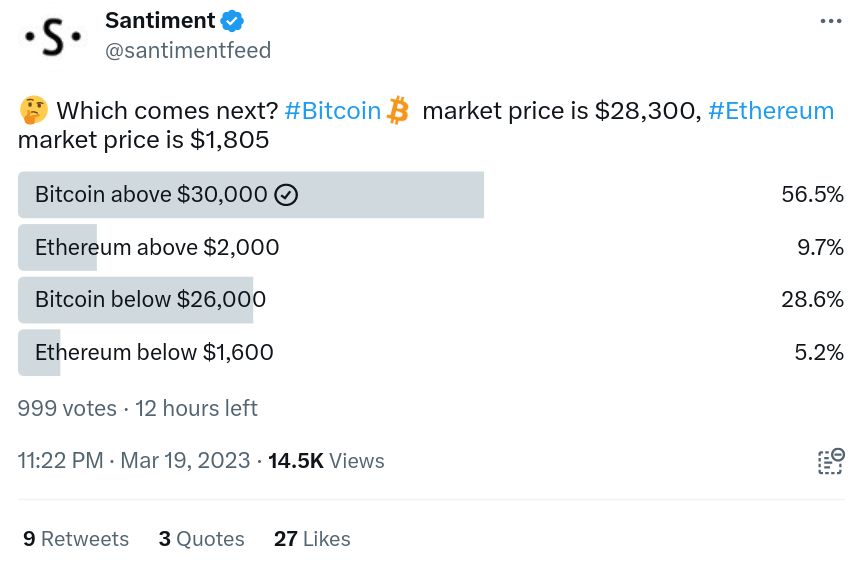Select poll option Bitcoin below $26,000
The height and width of the screenshot is (567, 864).
coord(431,300)
